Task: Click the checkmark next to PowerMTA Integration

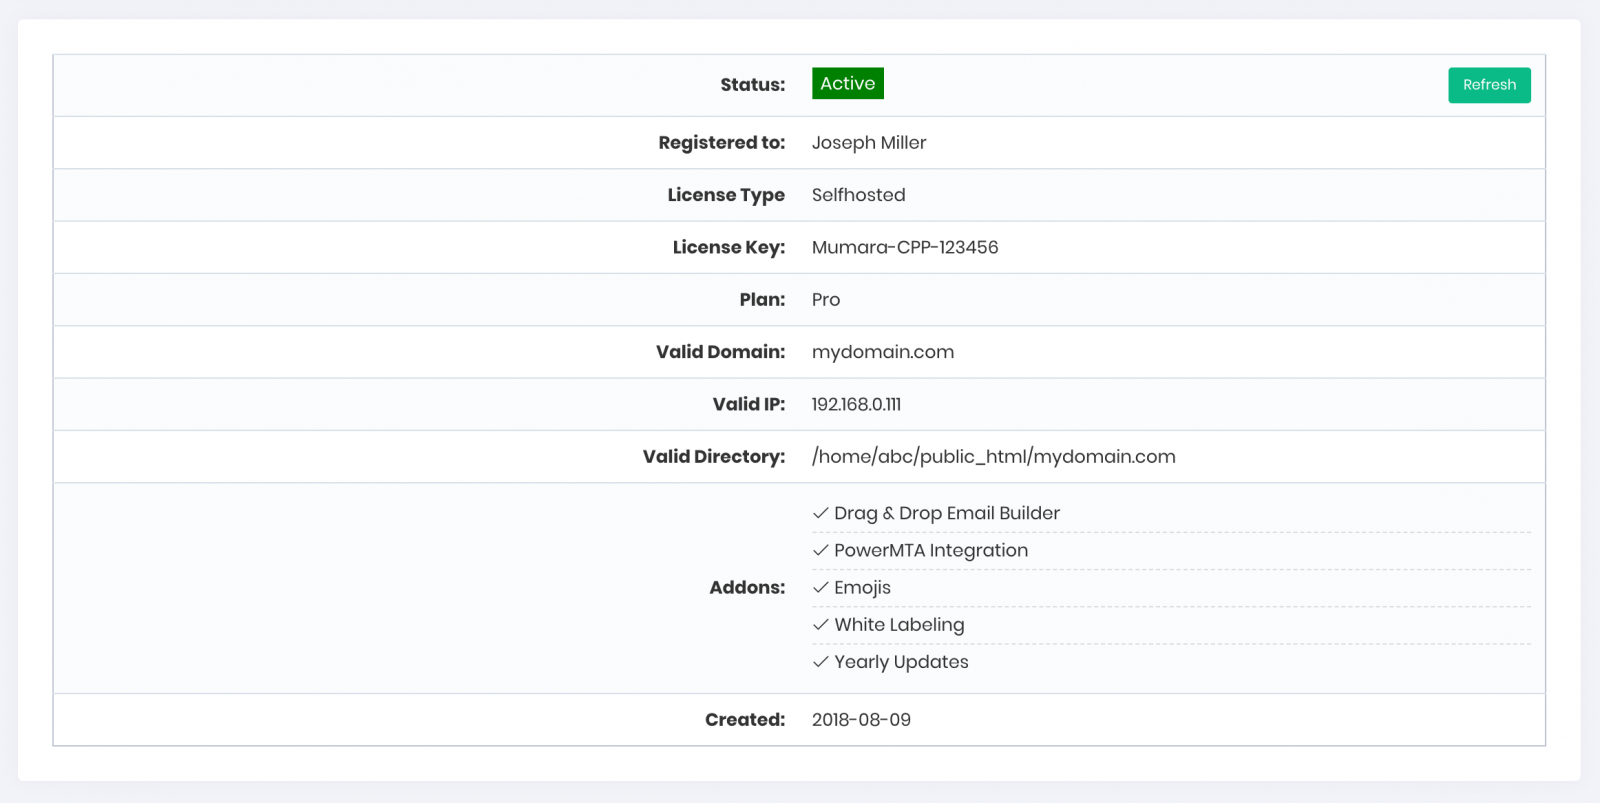Action: point(821,550)
